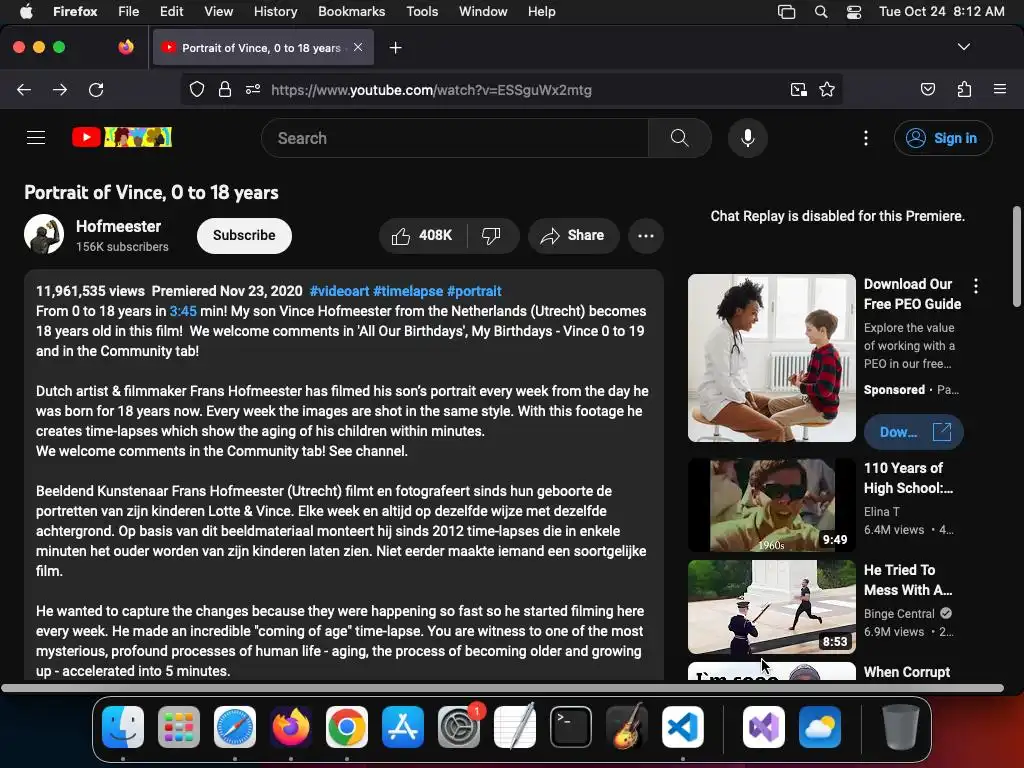Open Safari from the dock
Image resolution: width=1024 pixels, height=768 pixels.
click(235, 727)
